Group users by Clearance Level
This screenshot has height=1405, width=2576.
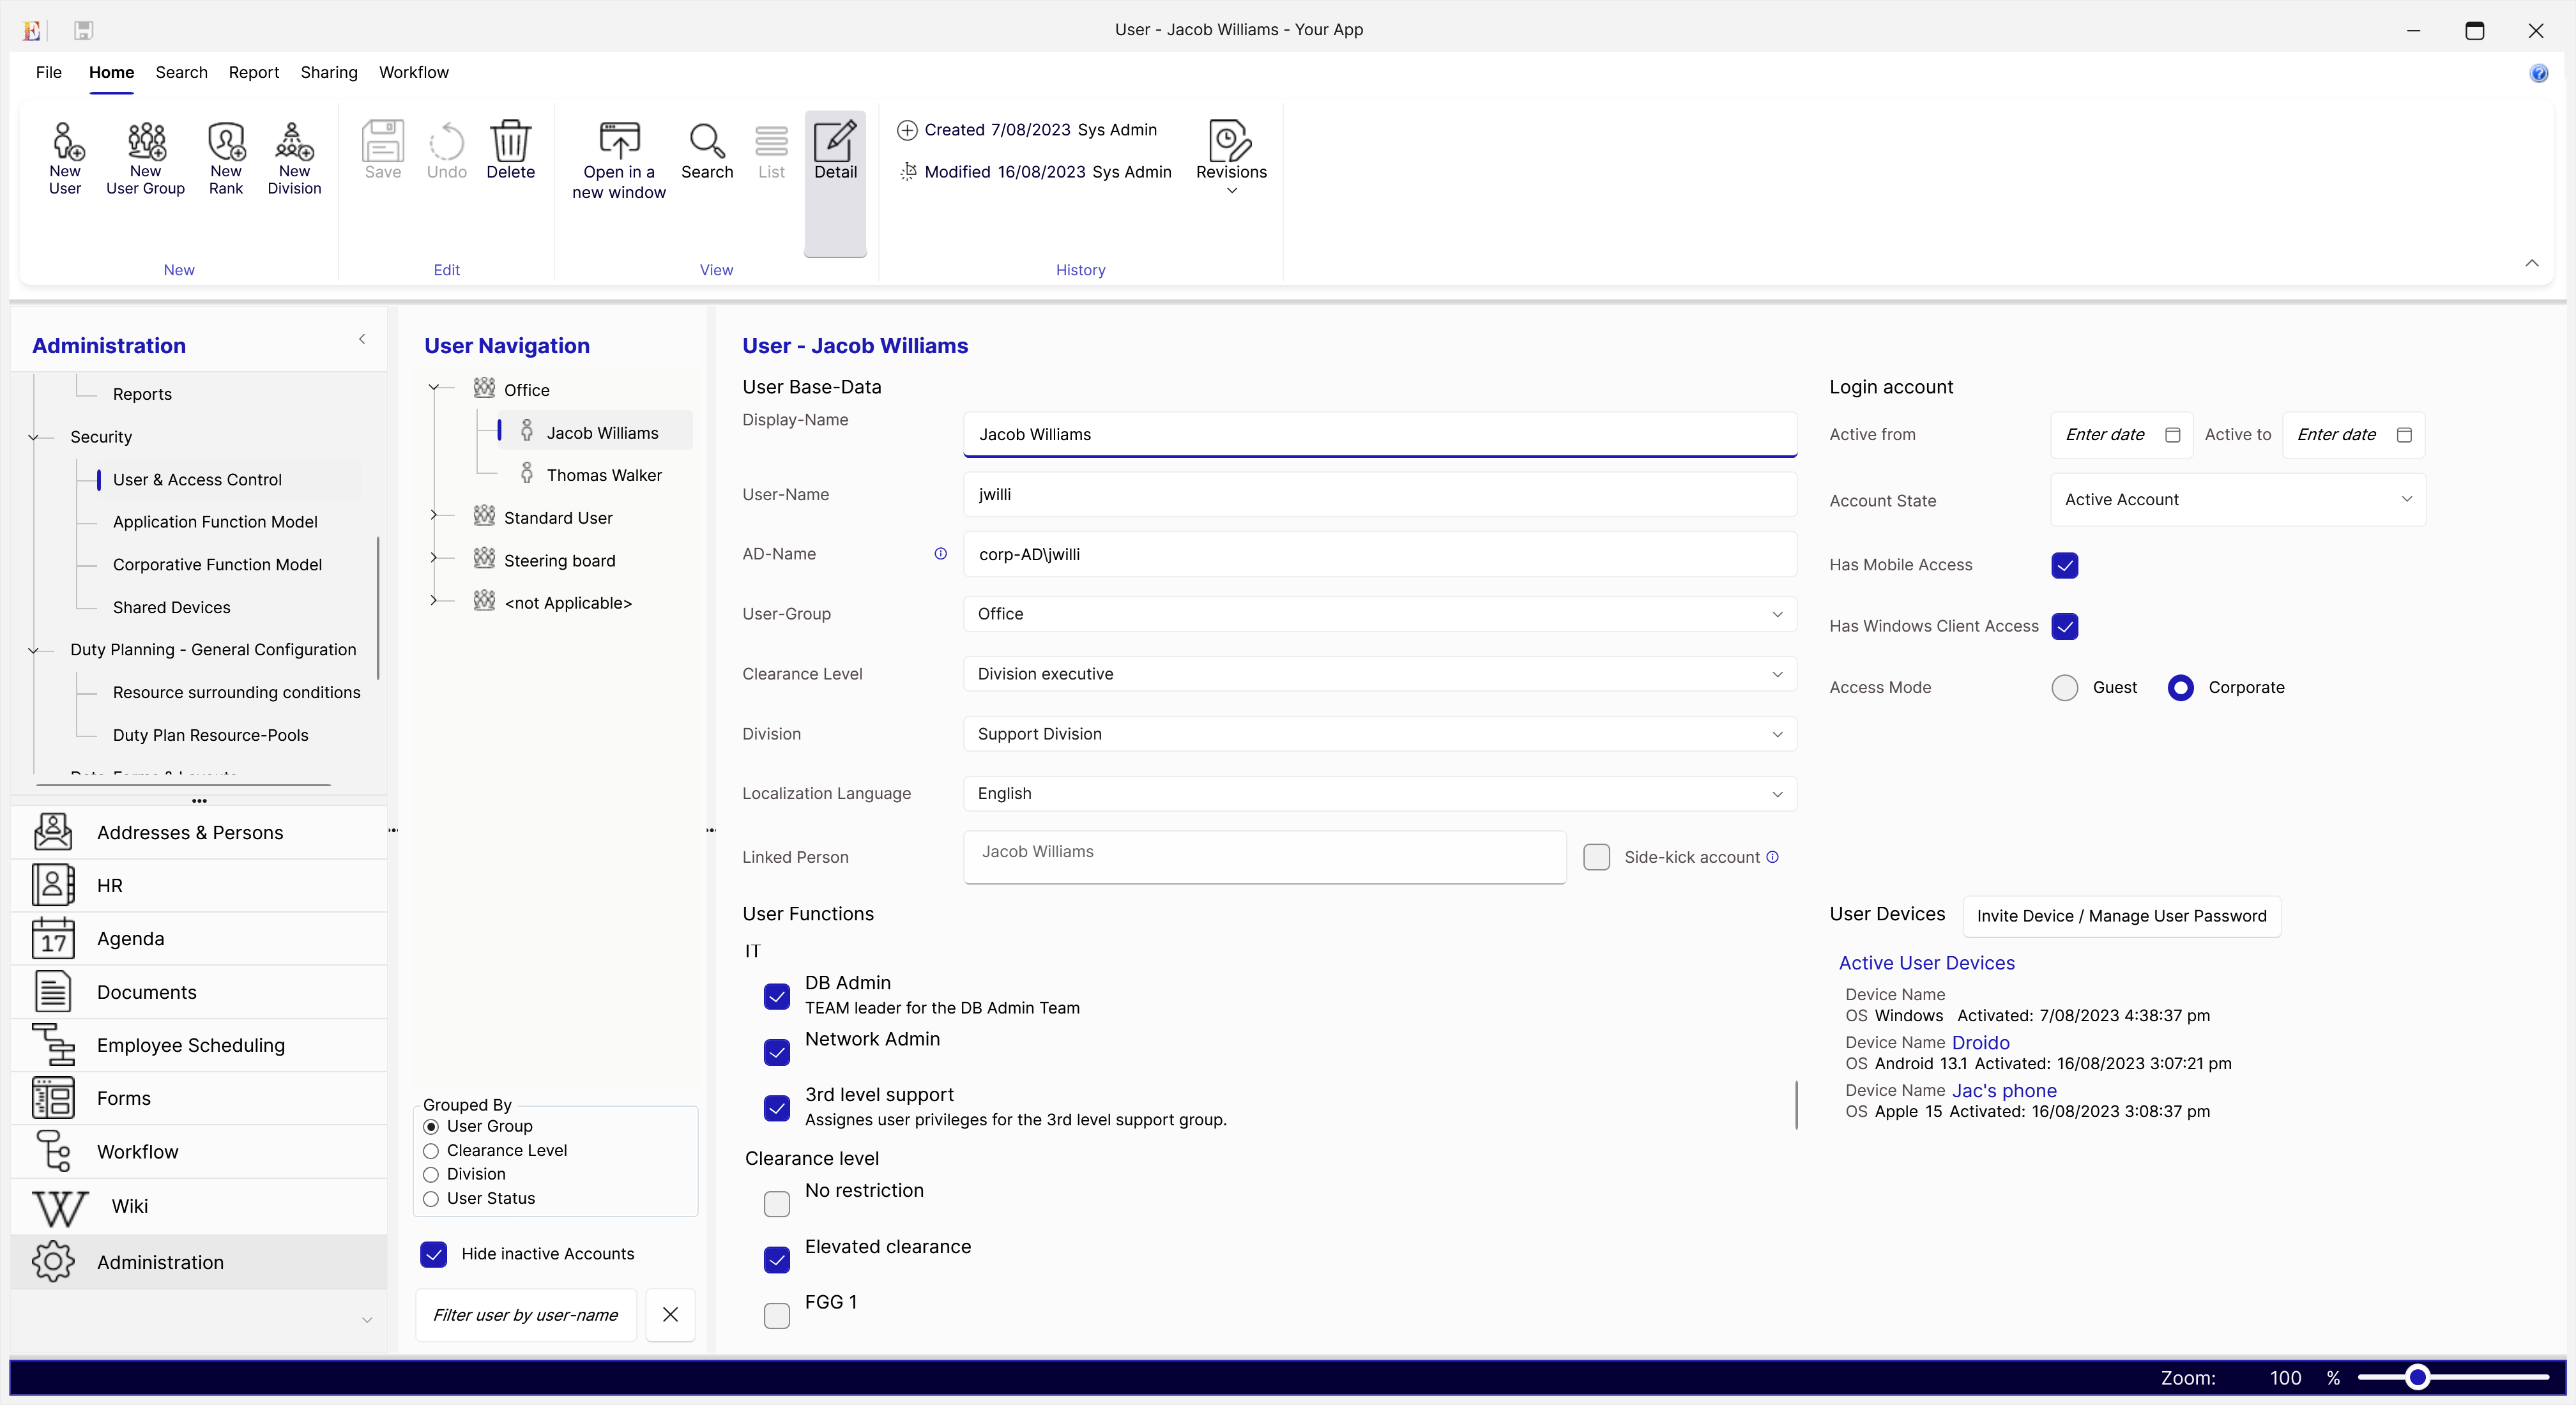431,1151
